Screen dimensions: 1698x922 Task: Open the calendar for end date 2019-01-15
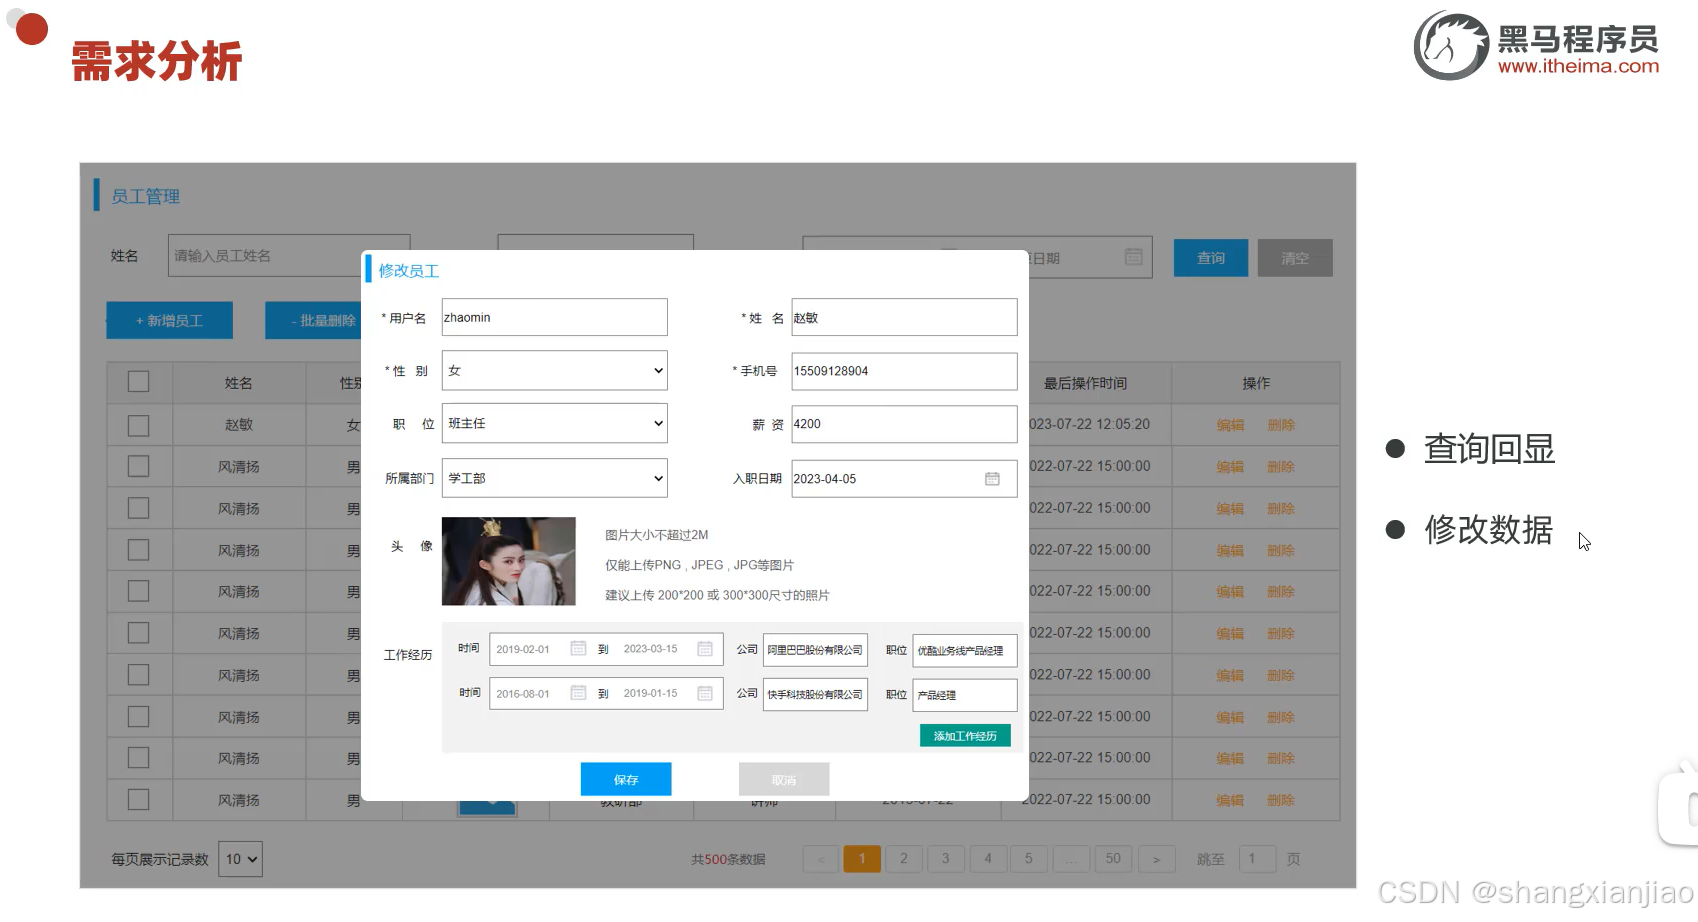pyautogui.click(x=703, y=693)
